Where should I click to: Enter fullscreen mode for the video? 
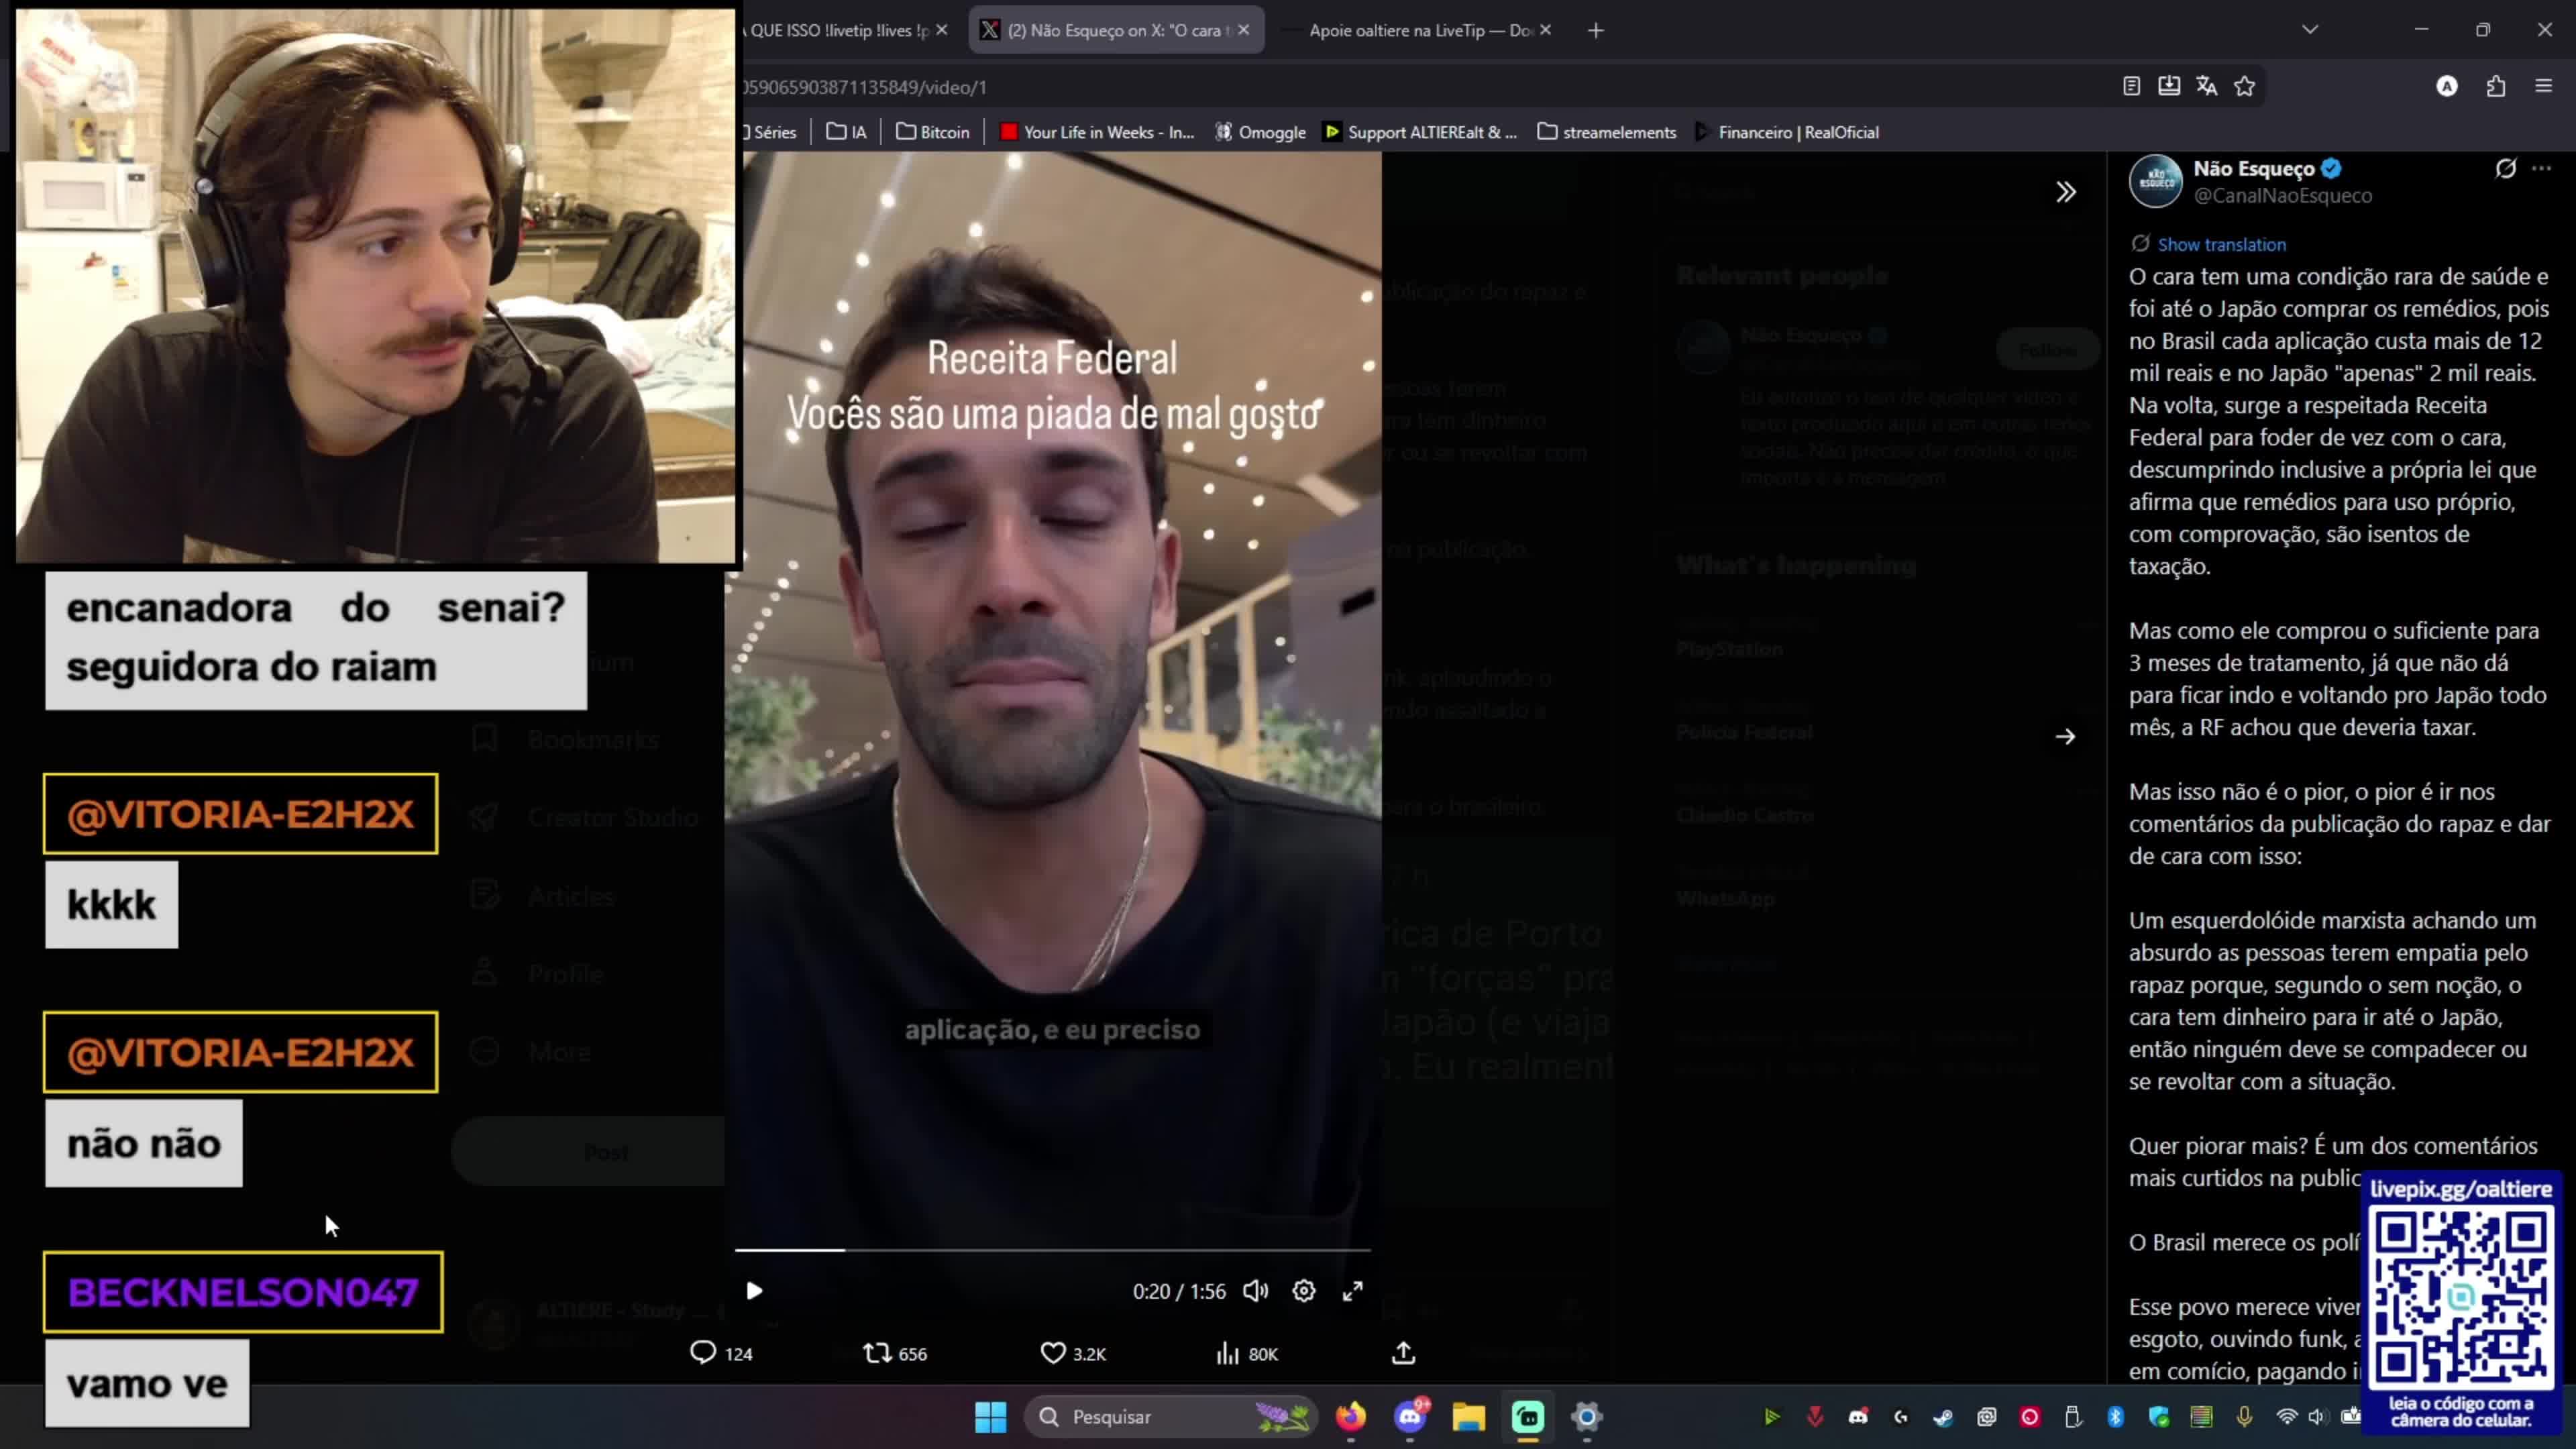tap(1353, 1291)
